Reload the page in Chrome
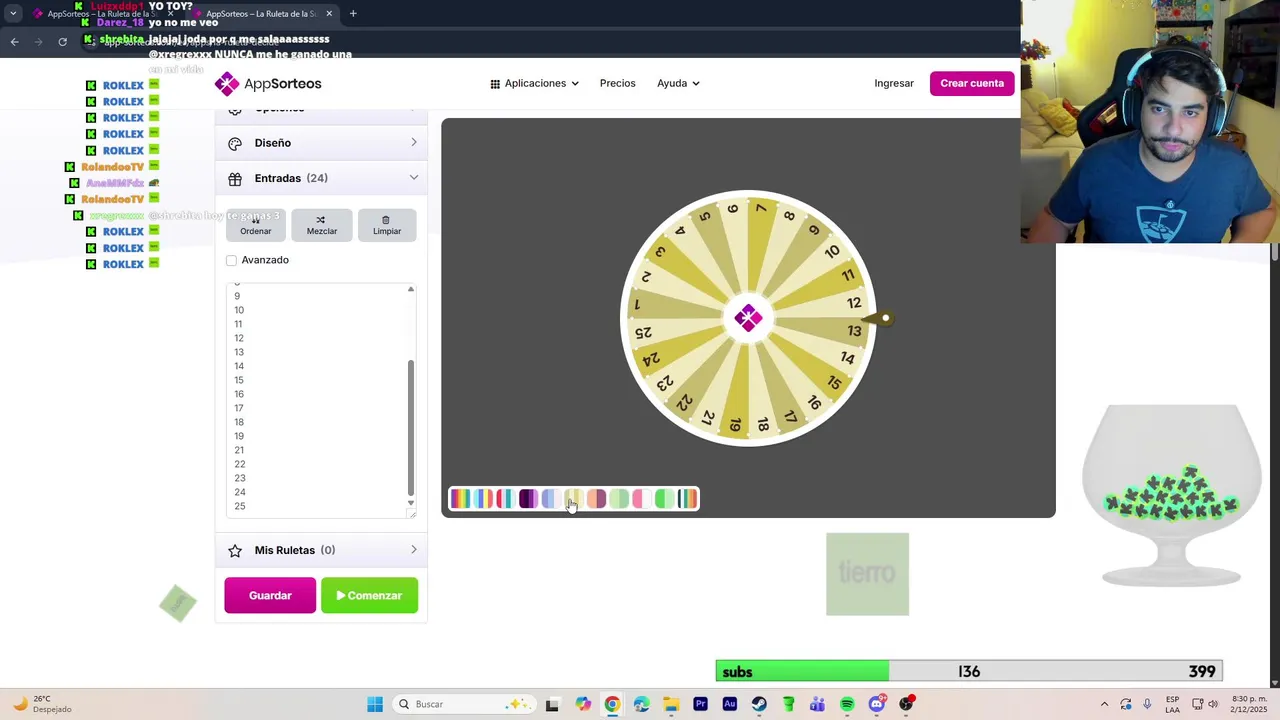The image size is (1280, 720). 62,41
